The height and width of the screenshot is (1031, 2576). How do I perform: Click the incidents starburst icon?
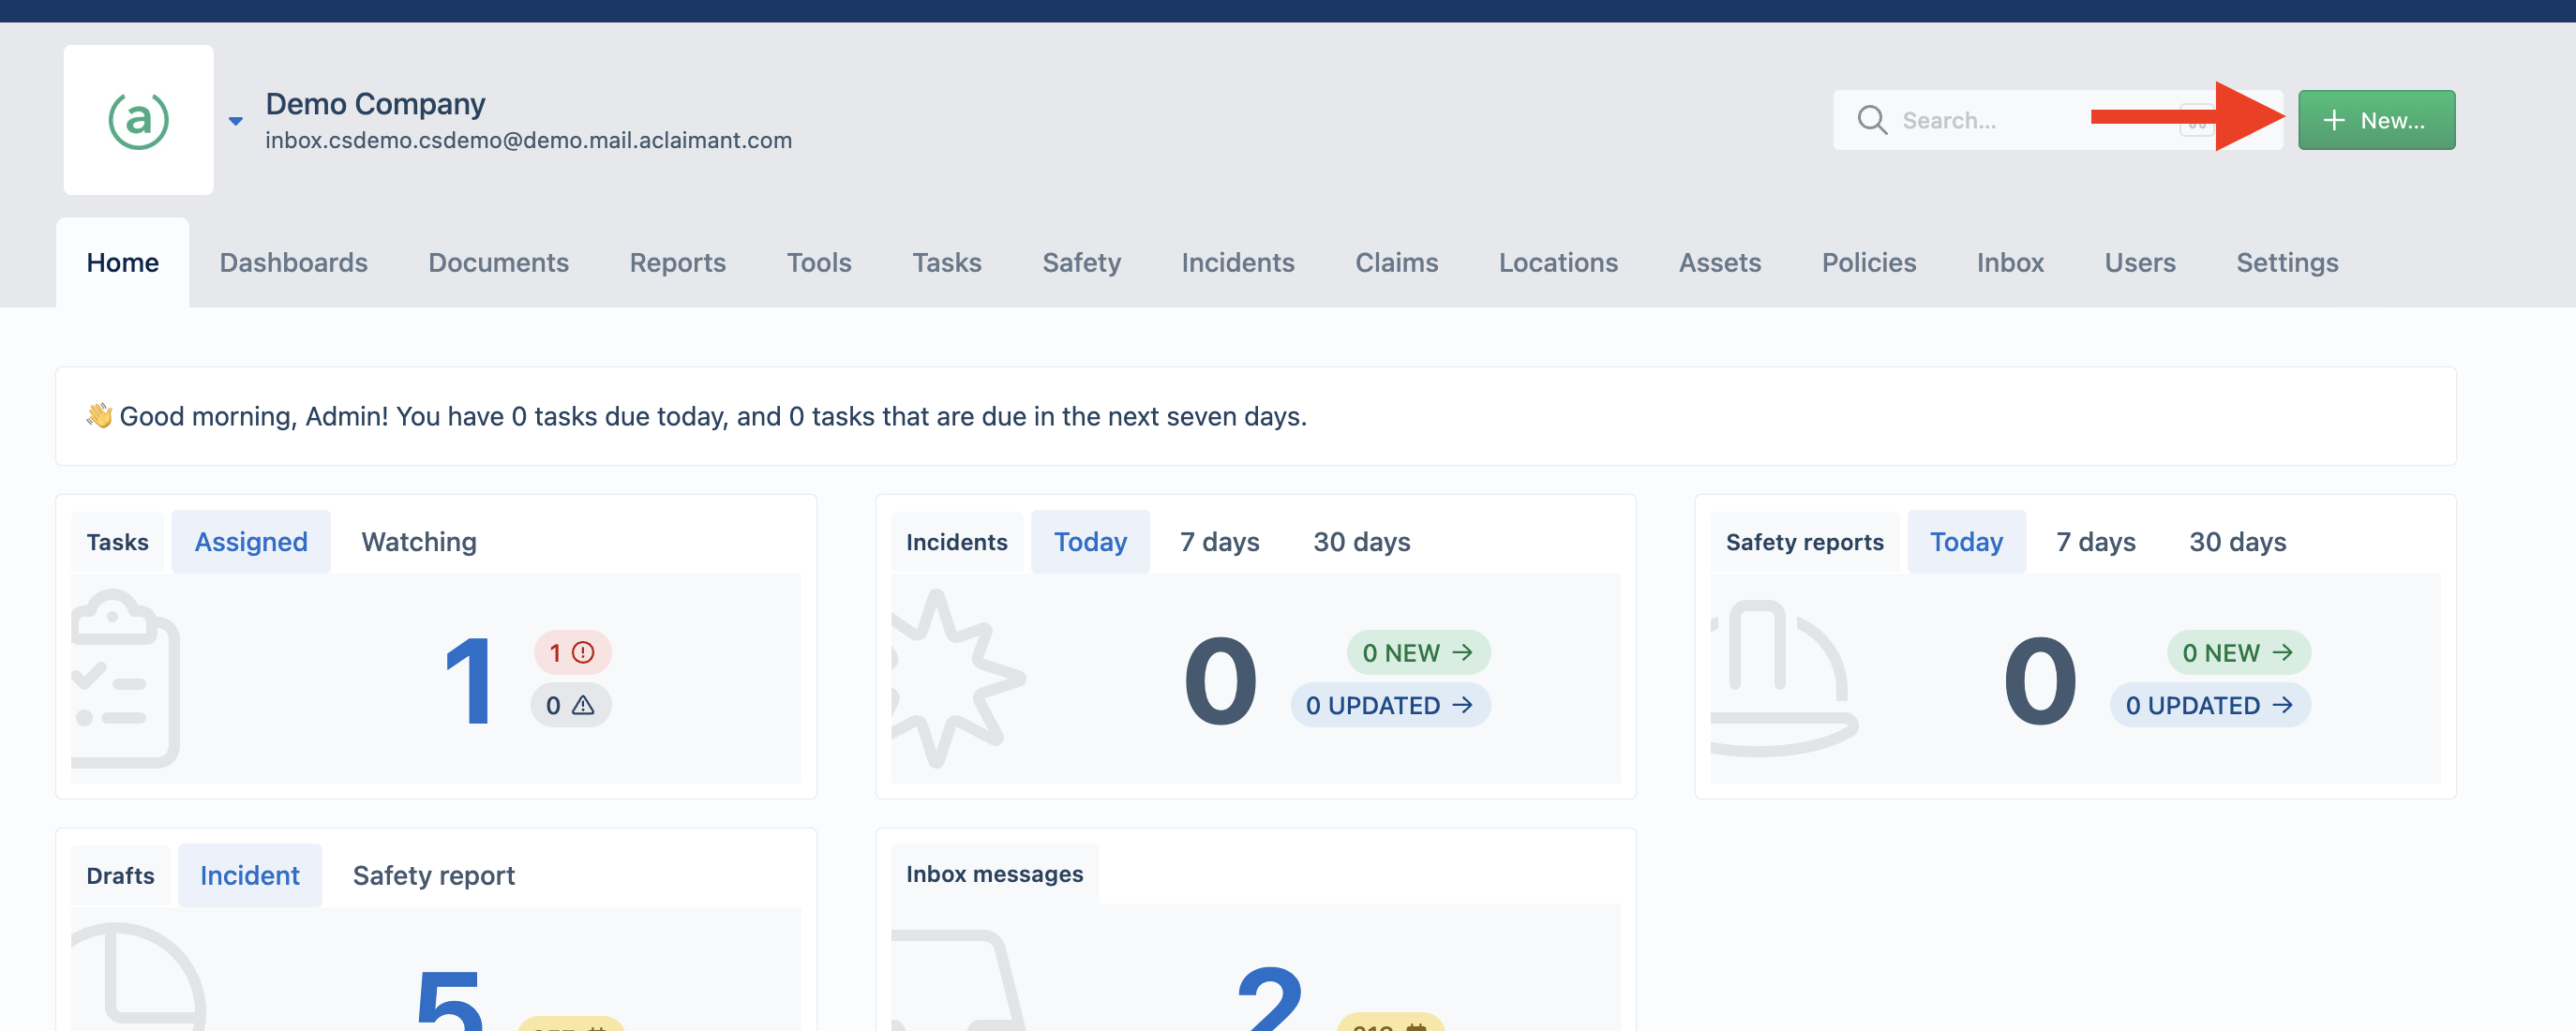coord(956,679)
